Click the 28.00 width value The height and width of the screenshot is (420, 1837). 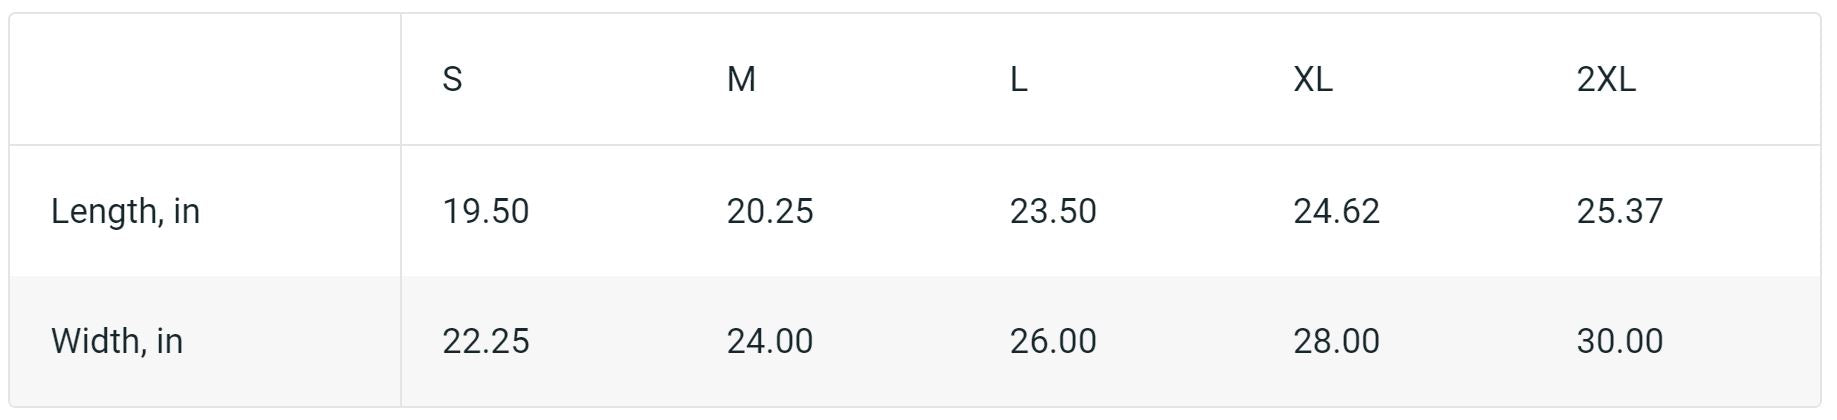point(1336,341)
